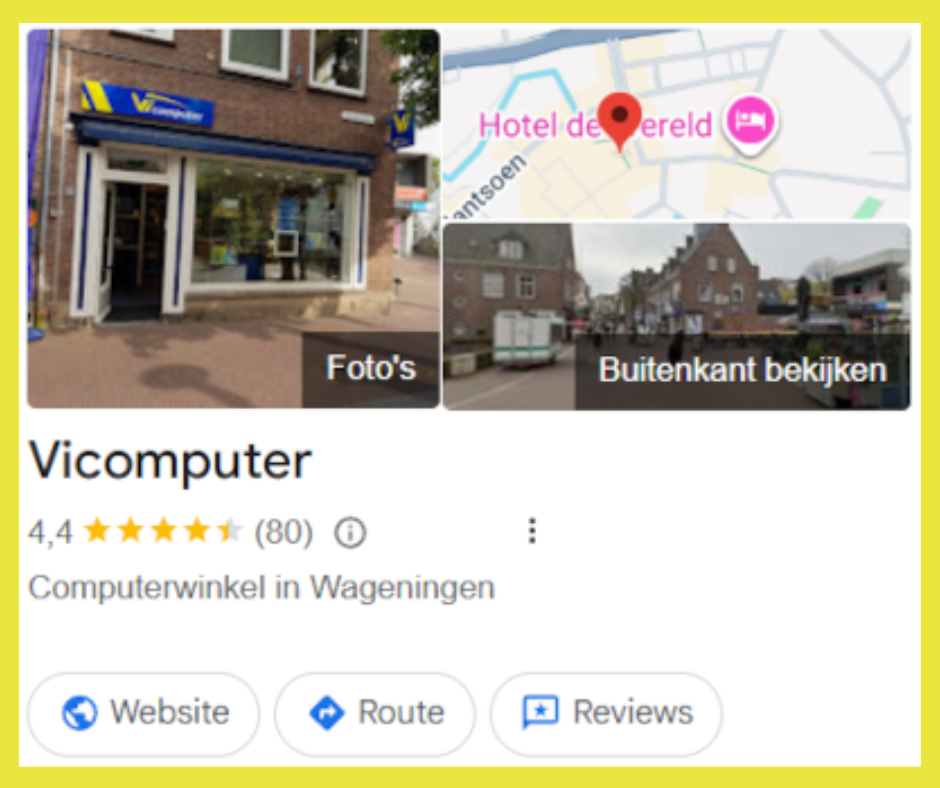Open the Foto's gallery label
Viewport: 940px width, 788px height.
371,368
